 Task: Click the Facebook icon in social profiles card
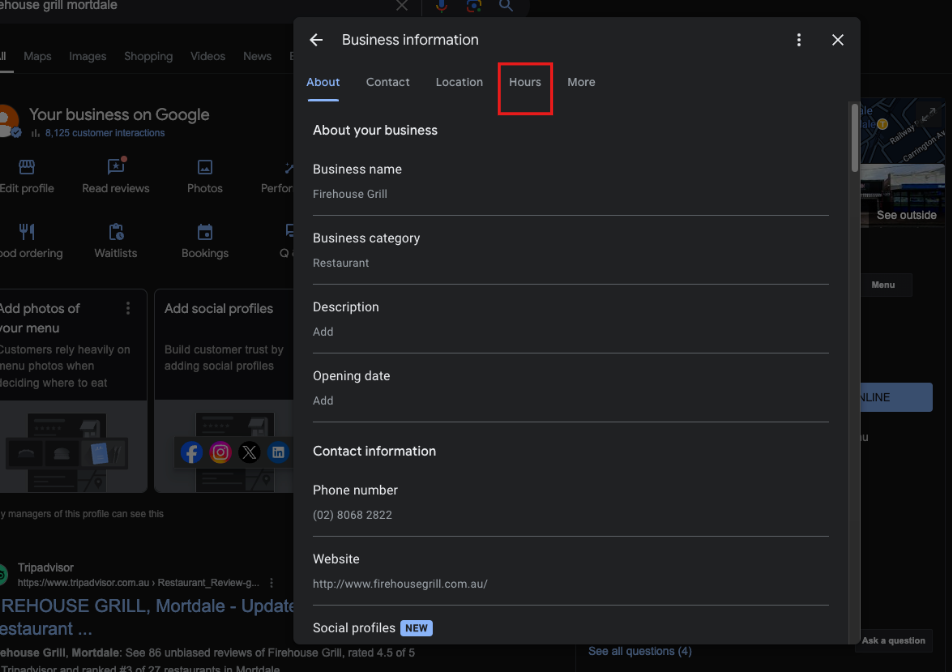(x=191, y=452)
